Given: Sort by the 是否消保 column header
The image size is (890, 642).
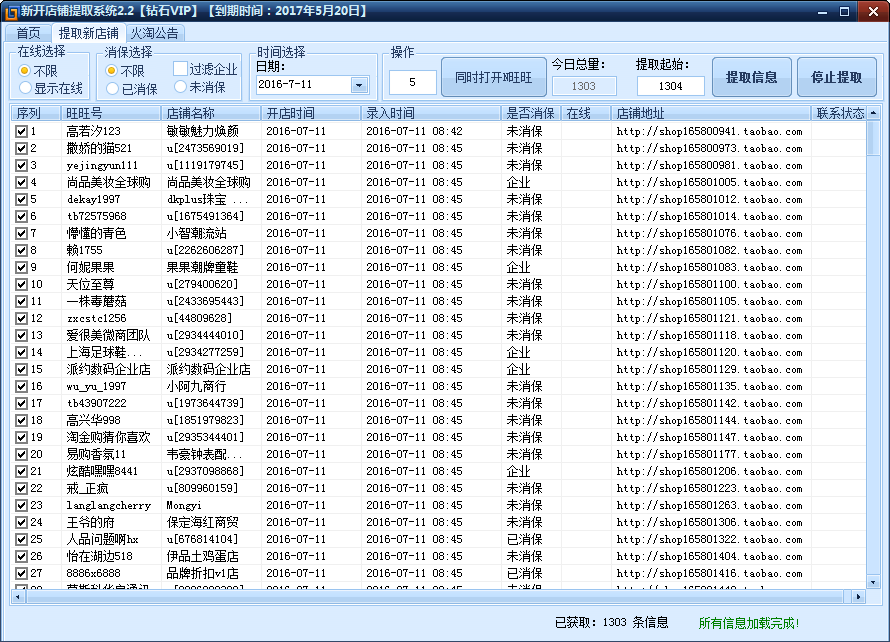Looking at the screenshot, I should 530,114.
